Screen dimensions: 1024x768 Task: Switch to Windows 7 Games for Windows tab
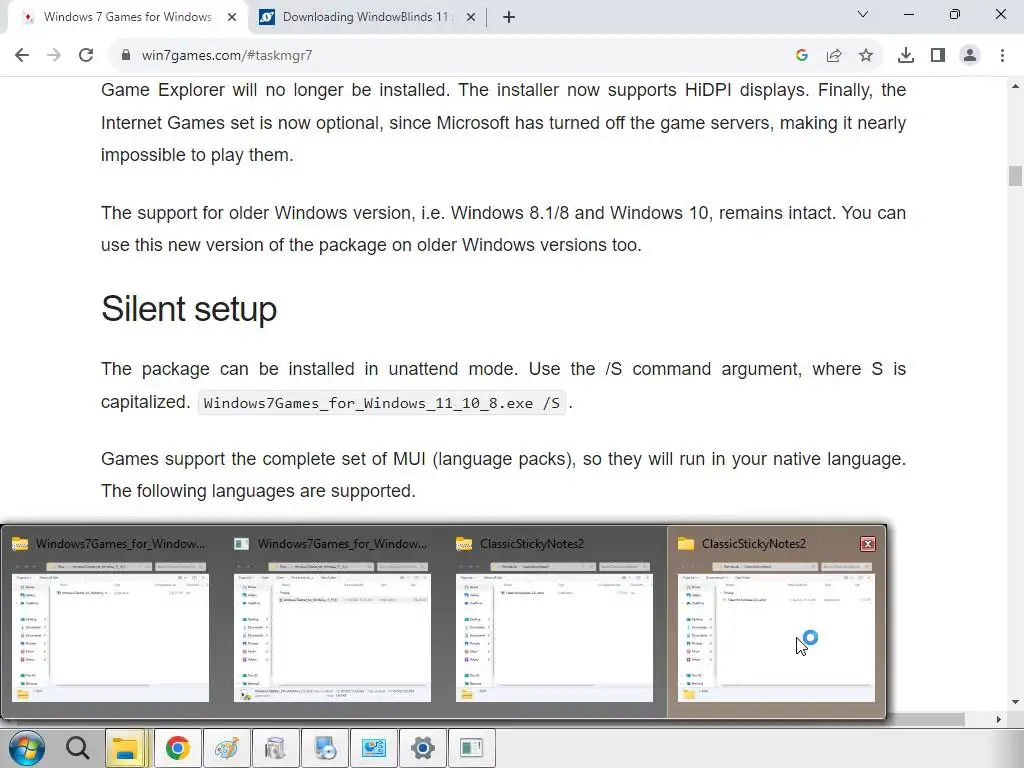[x=127, y=17]
